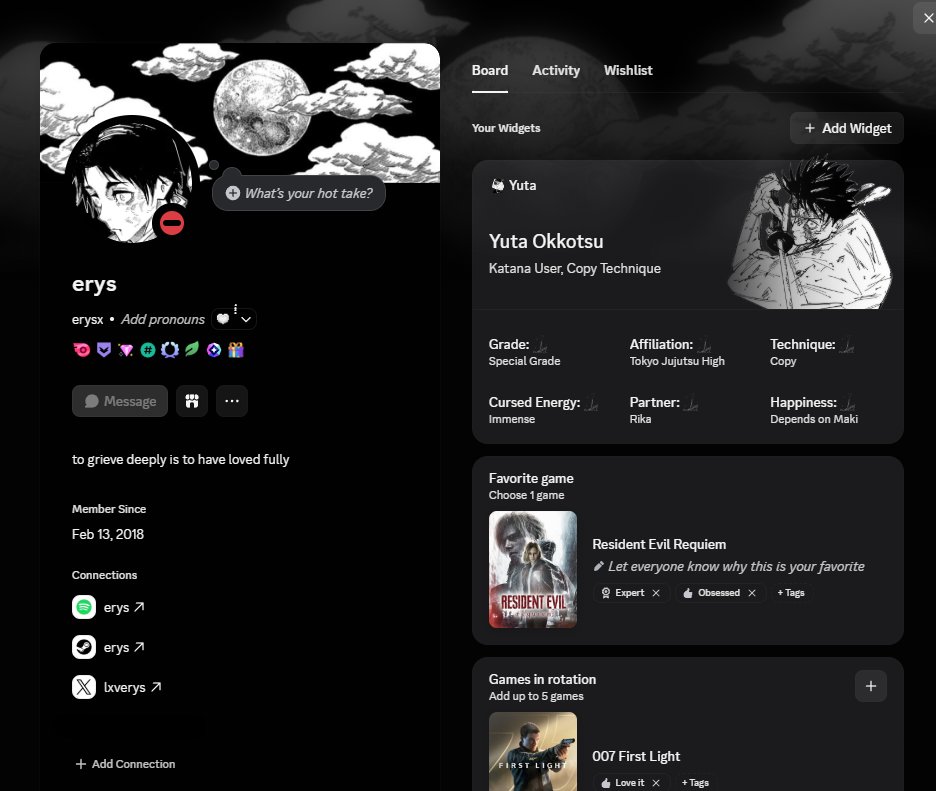Click the profile avatar image
The width and height of the screenshot is (936, 791).
click(132, 179)
